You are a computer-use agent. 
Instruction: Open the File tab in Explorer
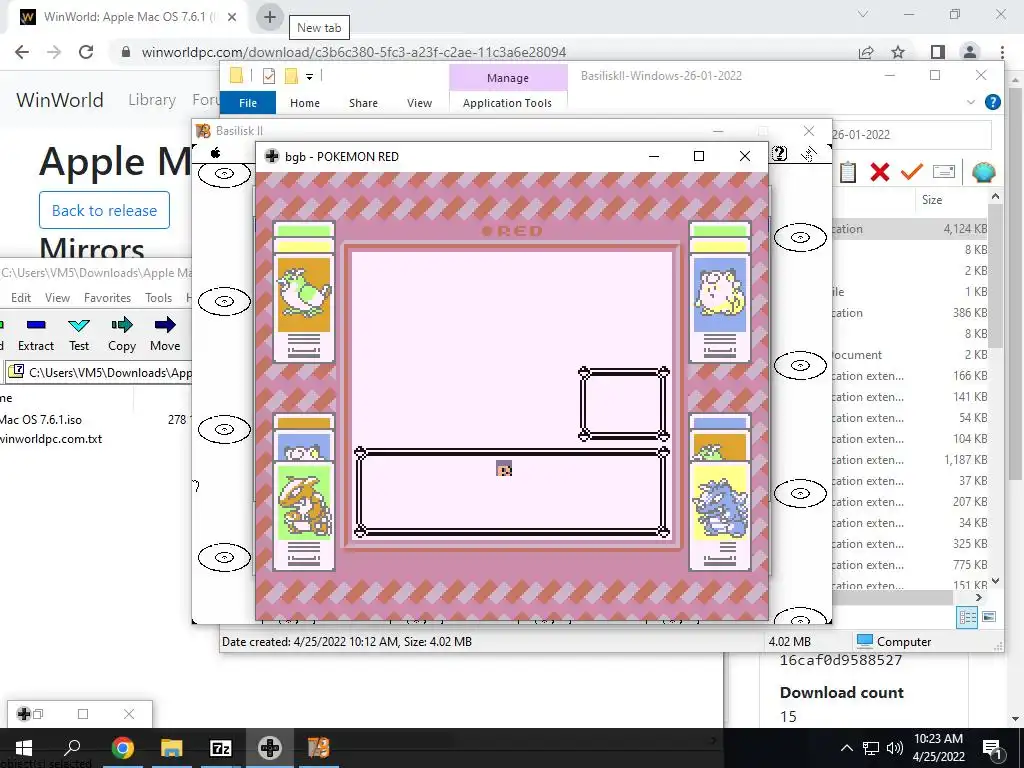[x=248, y=103]
